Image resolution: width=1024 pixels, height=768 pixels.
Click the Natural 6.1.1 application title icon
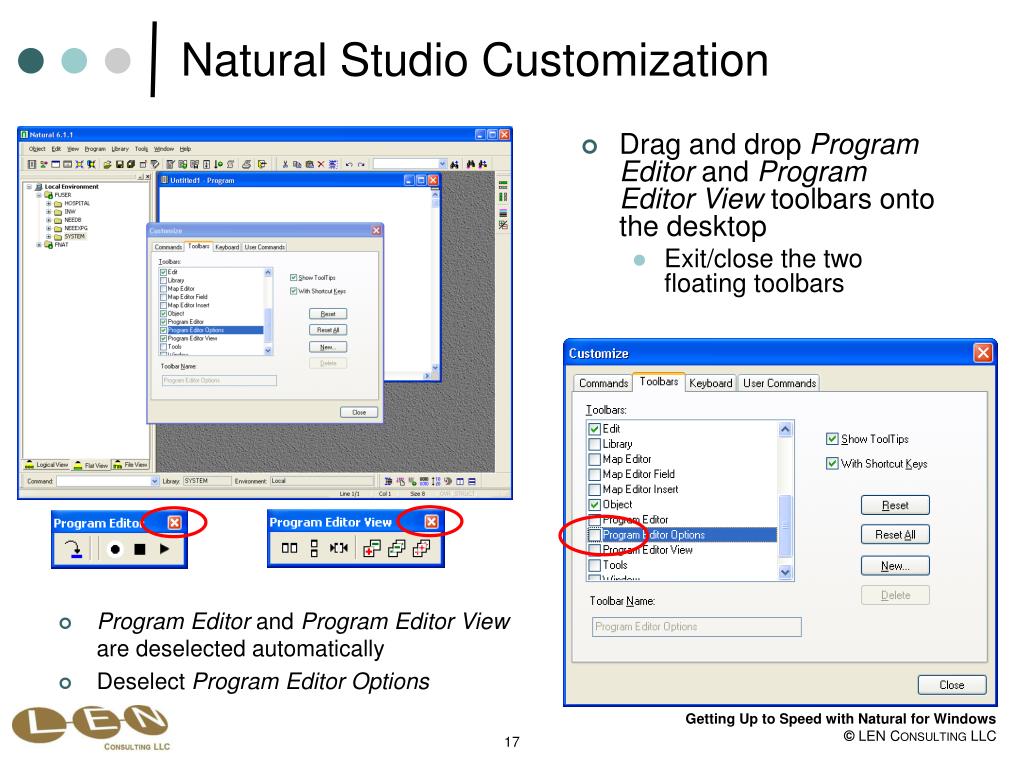click(x=24, y=135)
